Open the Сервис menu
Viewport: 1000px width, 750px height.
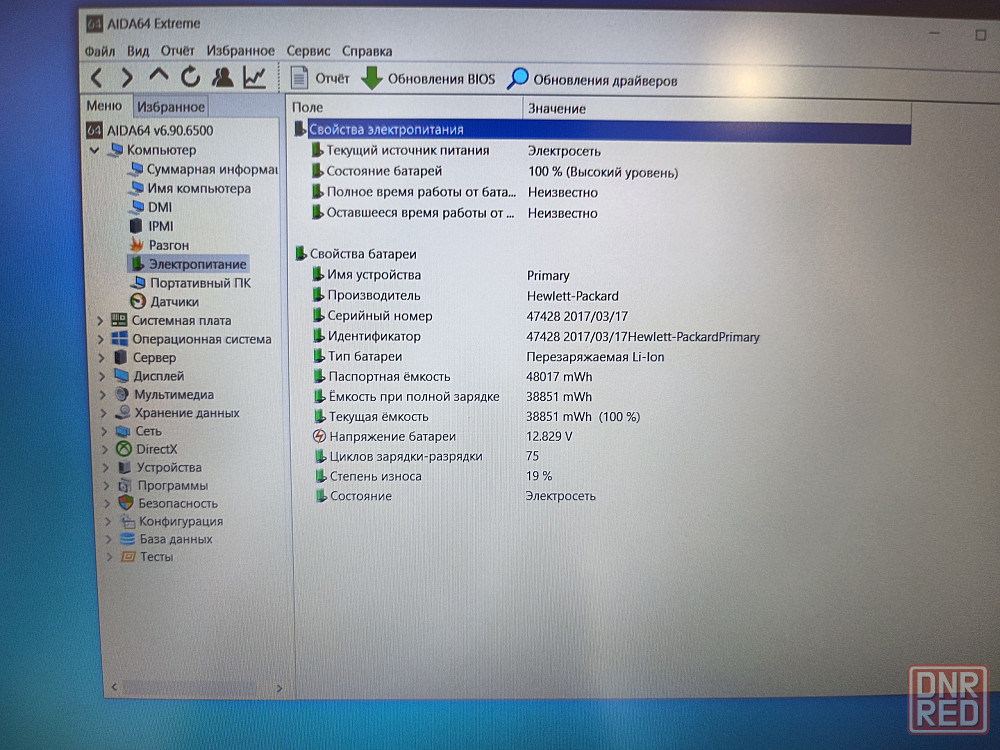(308, 51)
